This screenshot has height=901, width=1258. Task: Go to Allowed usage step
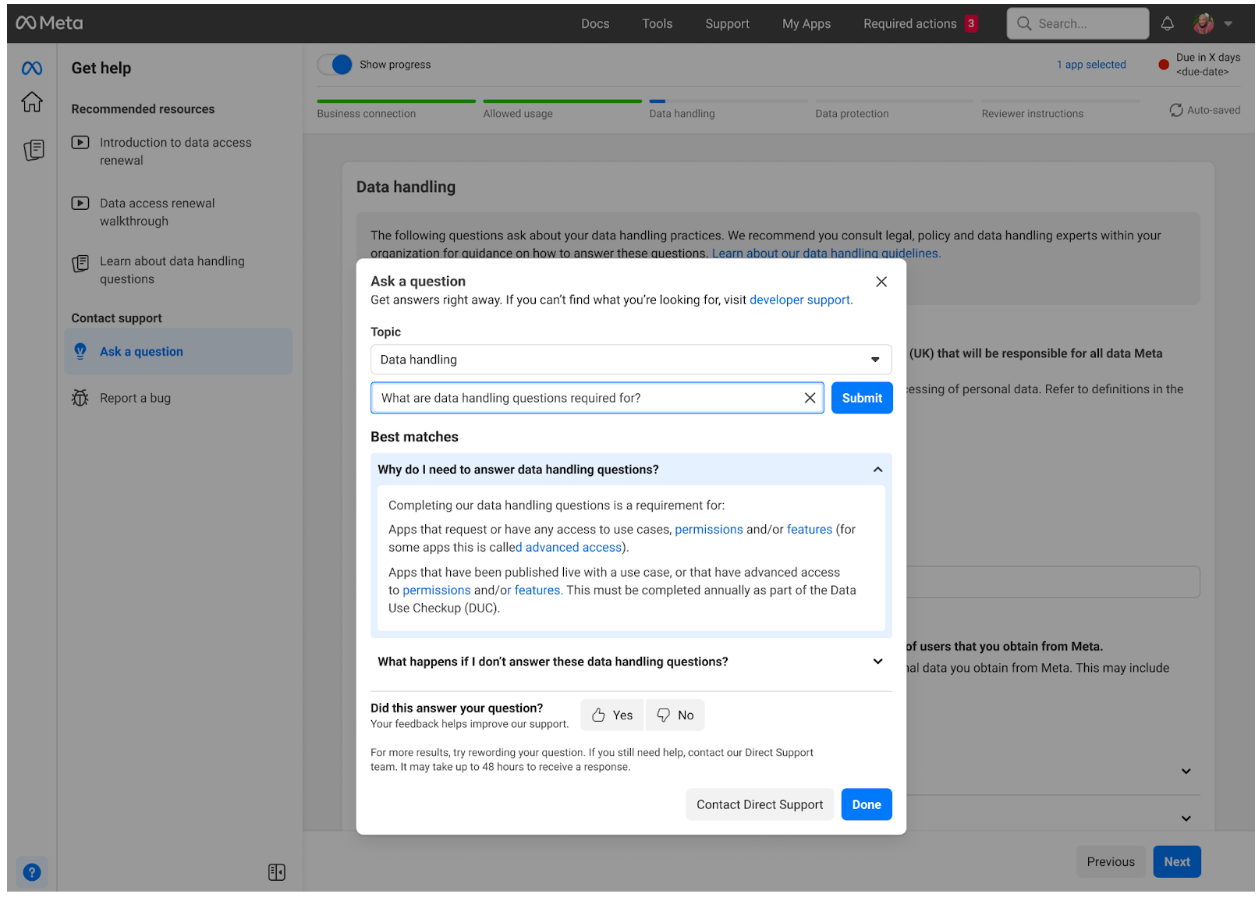click(x=518, y=114)
